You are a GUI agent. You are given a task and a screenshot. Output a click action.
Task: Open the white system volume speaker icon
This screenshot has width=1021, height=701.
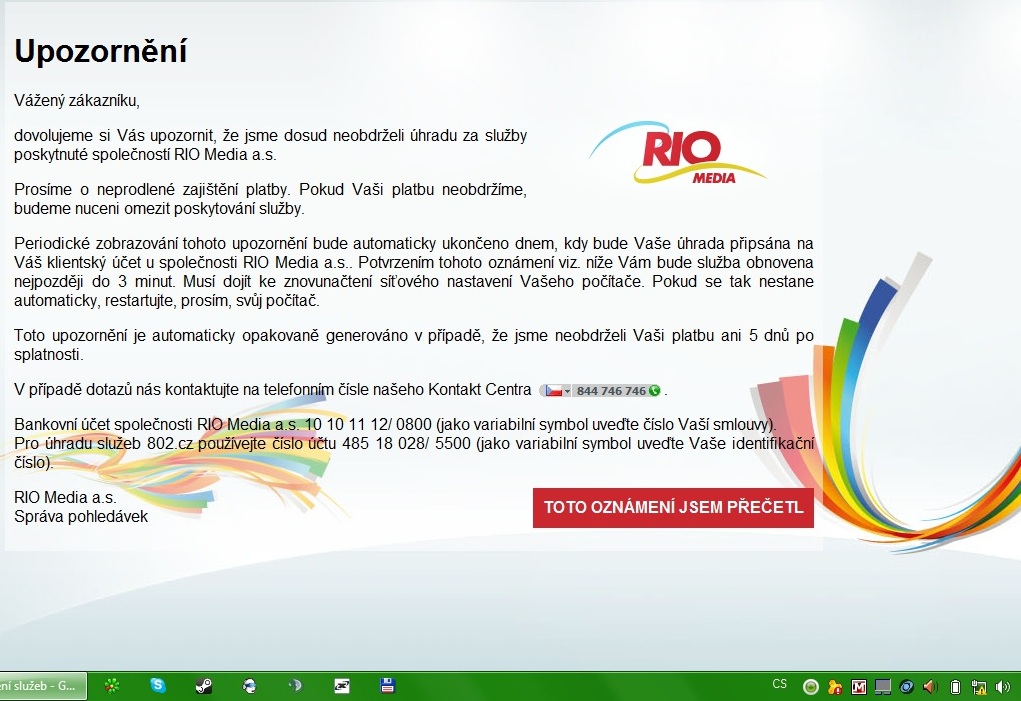coord(1003,687)
